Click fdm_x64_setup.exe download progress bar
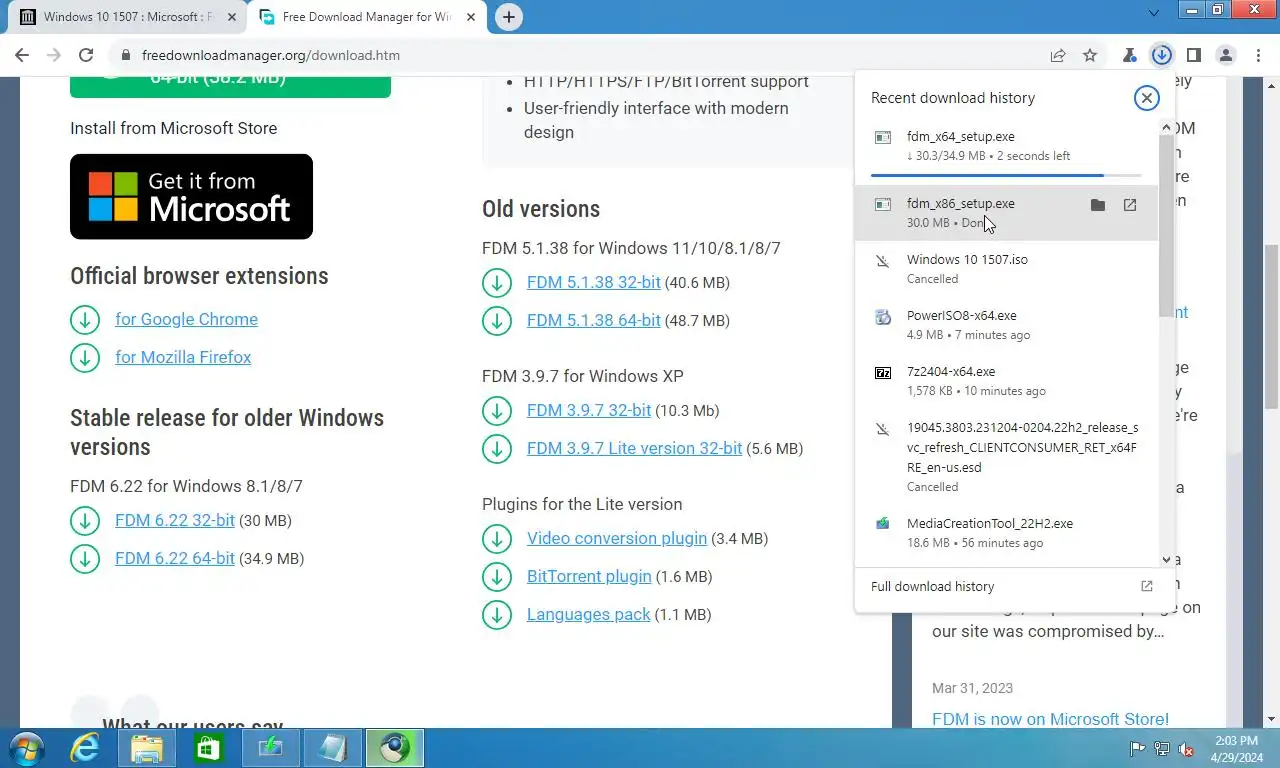The image size is (1280, 768). pyautogui.click(x=1006, y=175)
